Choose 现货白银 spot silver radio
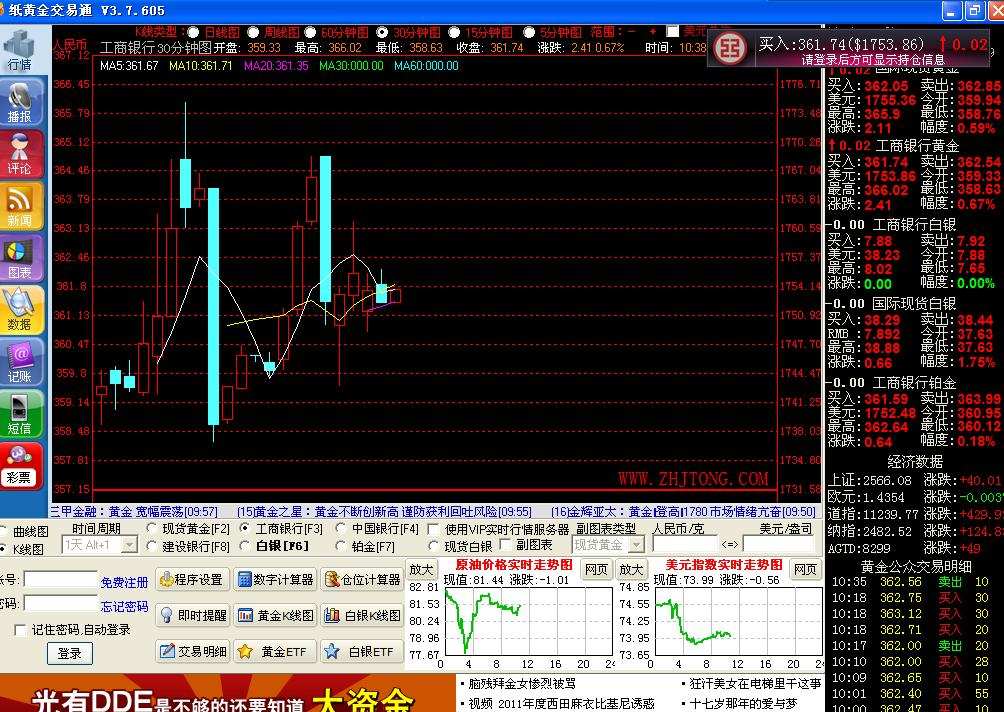 433,546
